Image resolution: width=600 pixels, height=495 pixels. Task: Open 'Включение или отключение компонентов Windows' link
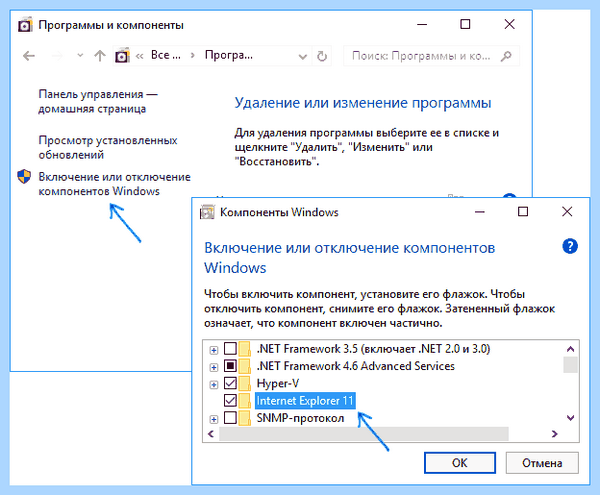[x=114, y=184]
